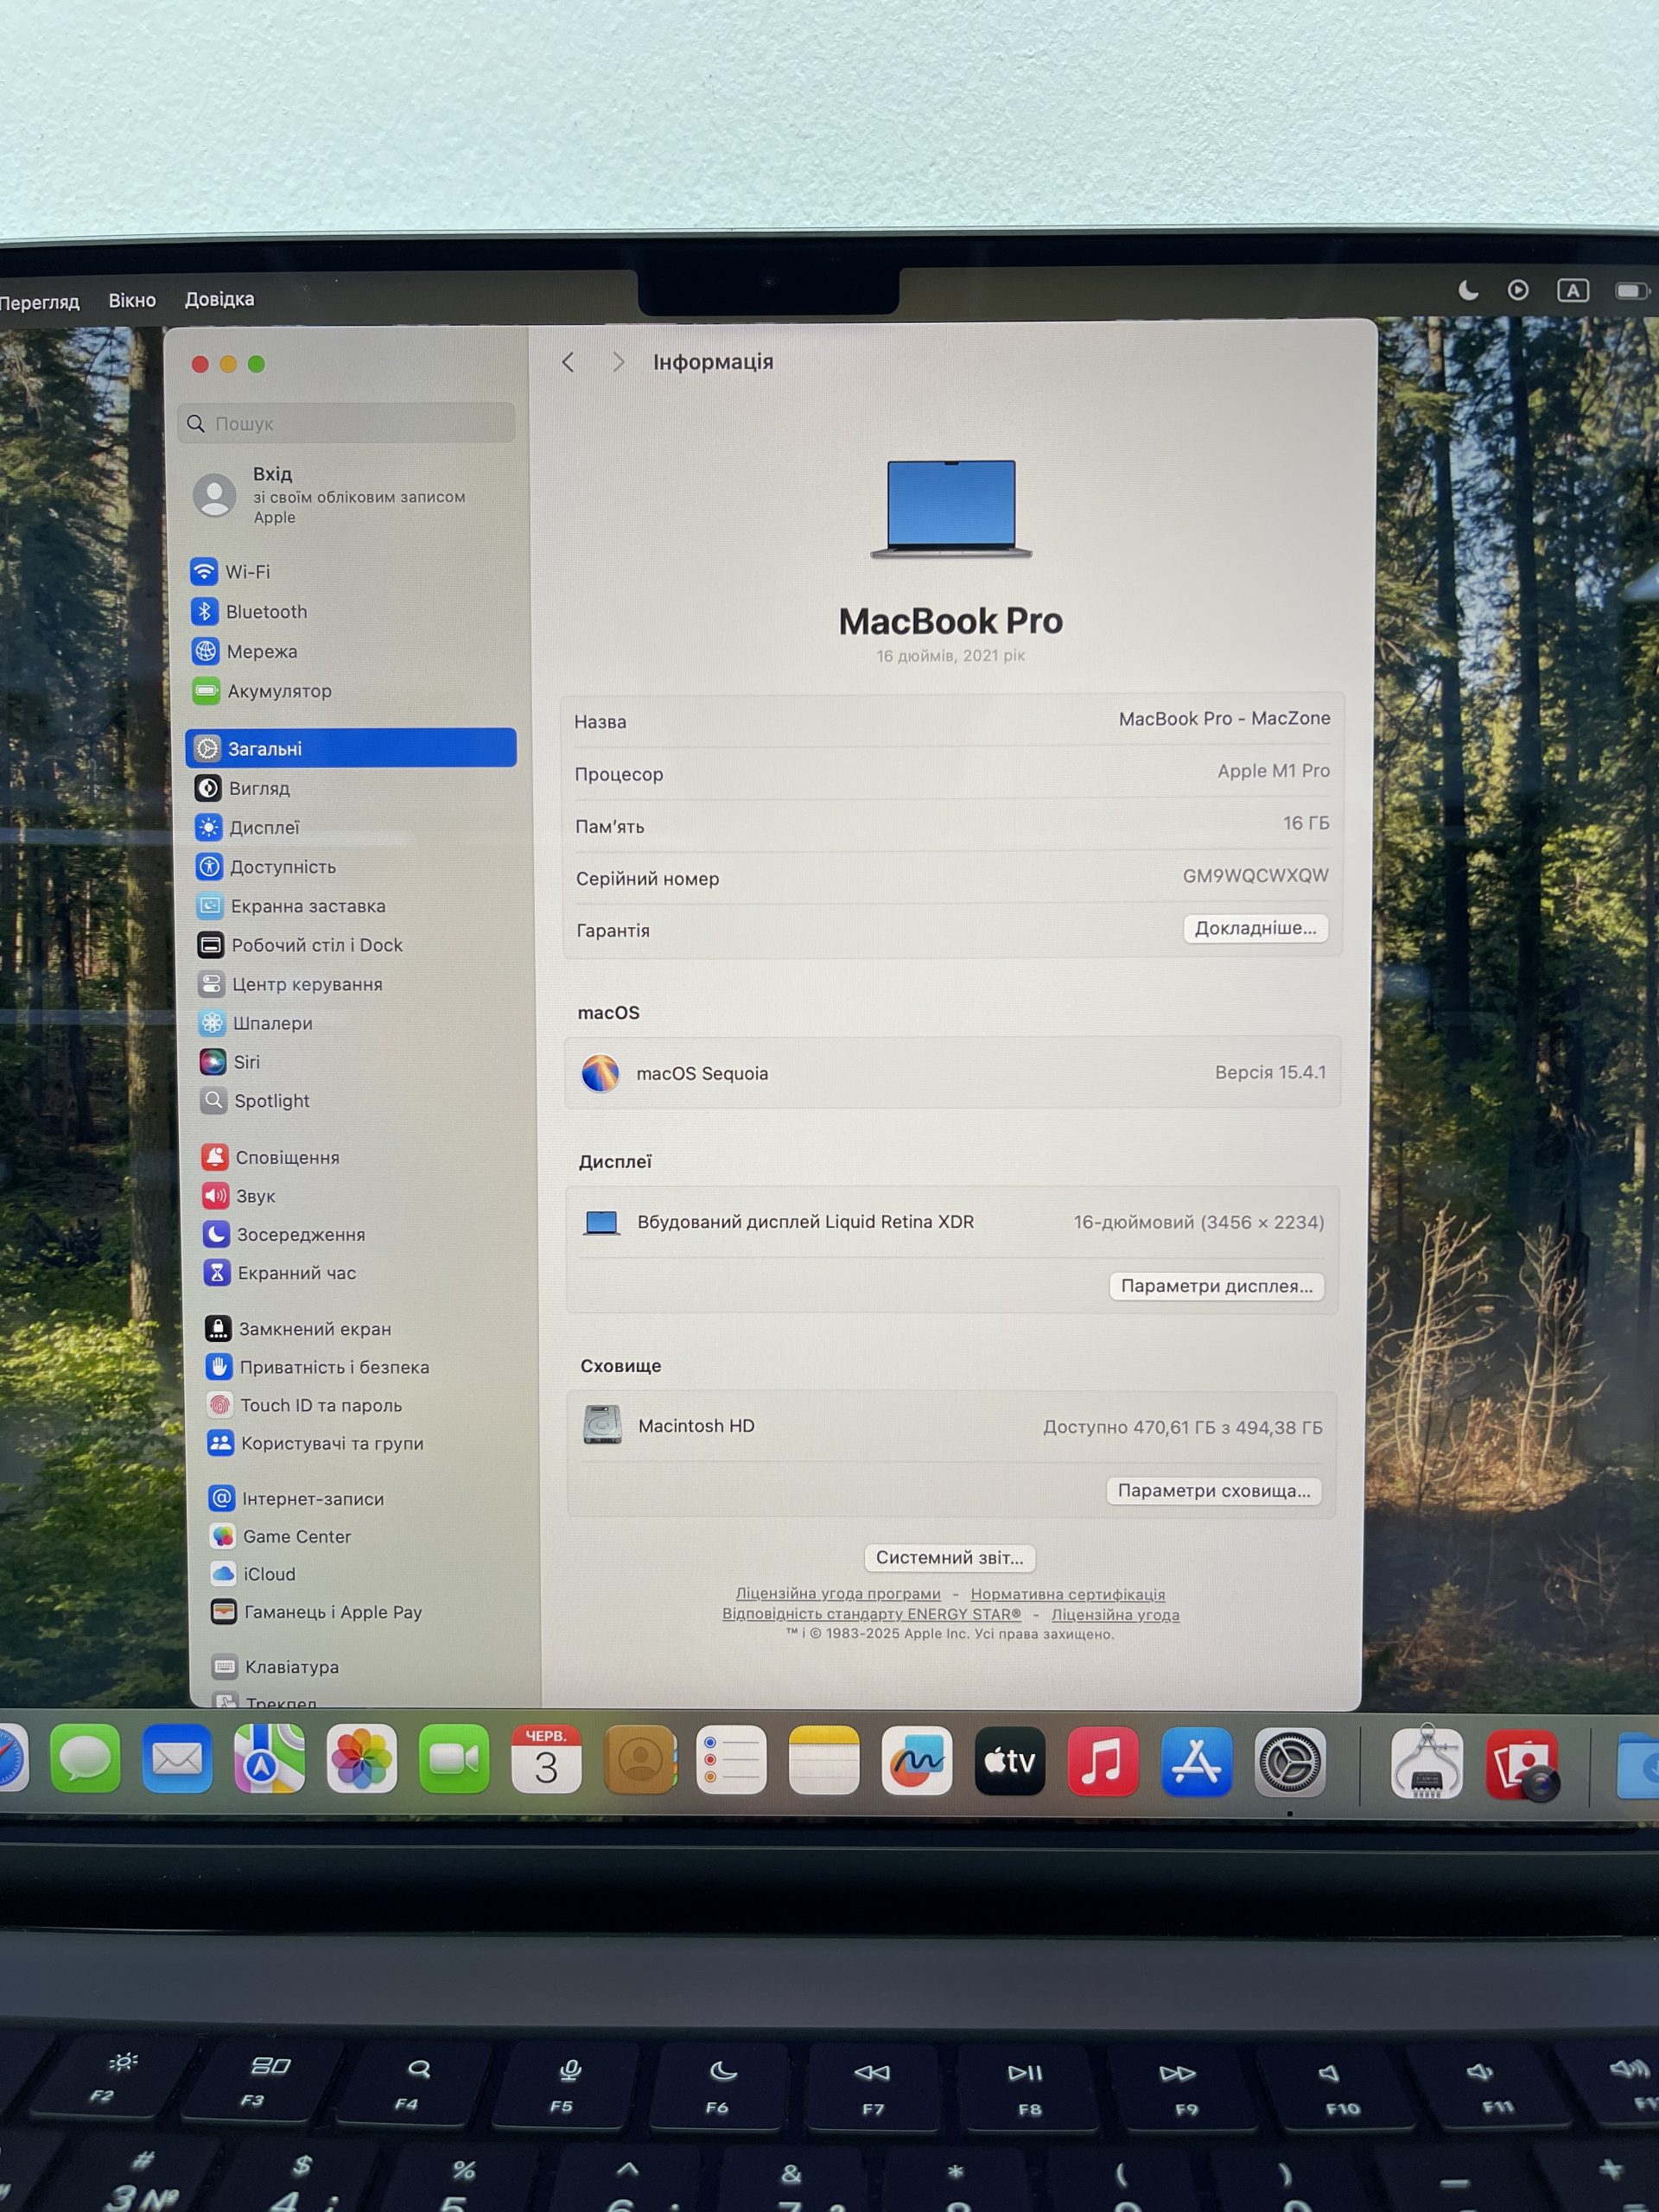Click the MacBook Pro - MacZone name value

(1224, 718)
